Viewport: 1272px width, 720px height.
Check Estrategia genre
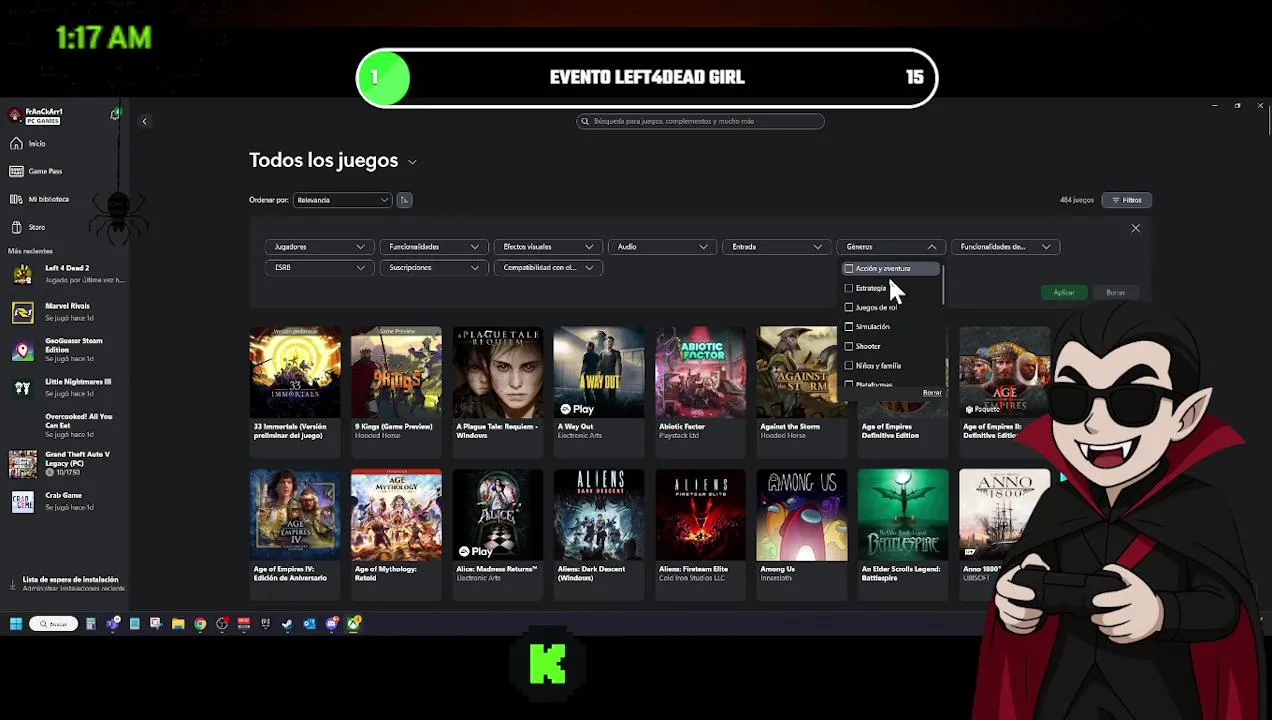[849, 288]
